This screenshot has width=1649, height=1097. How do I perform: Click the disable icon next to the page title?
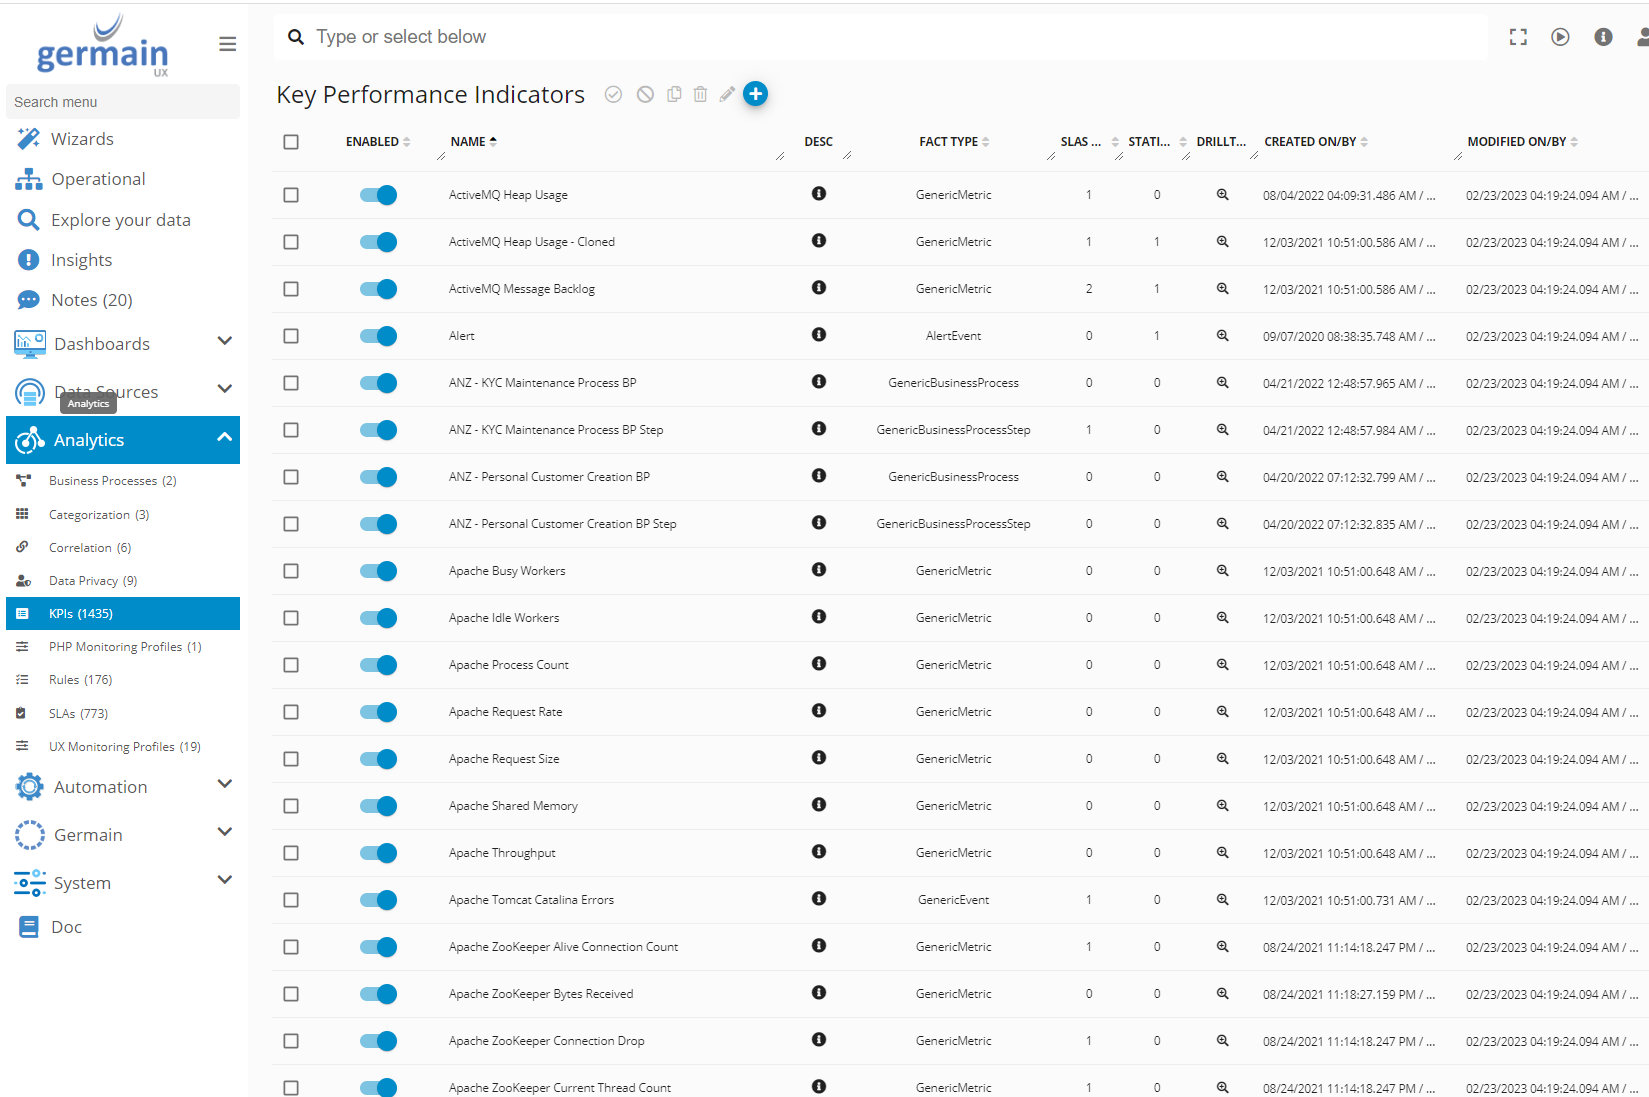(x=645, y=94)
